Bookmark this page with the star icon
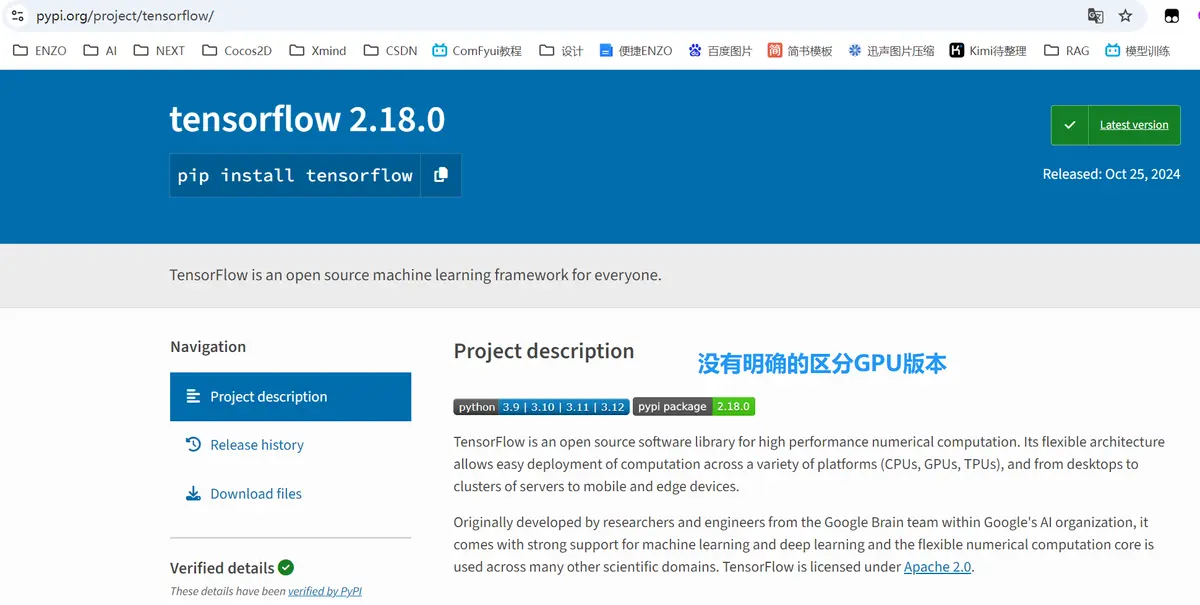The height and width of the screenshot is (605, 1200). [x=1126, y=16]
